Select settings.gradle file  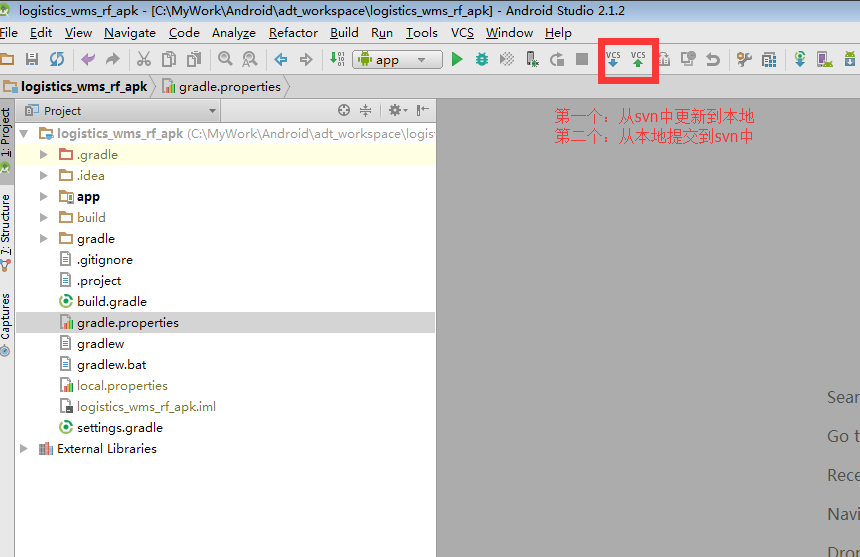(x=120, y=428)
